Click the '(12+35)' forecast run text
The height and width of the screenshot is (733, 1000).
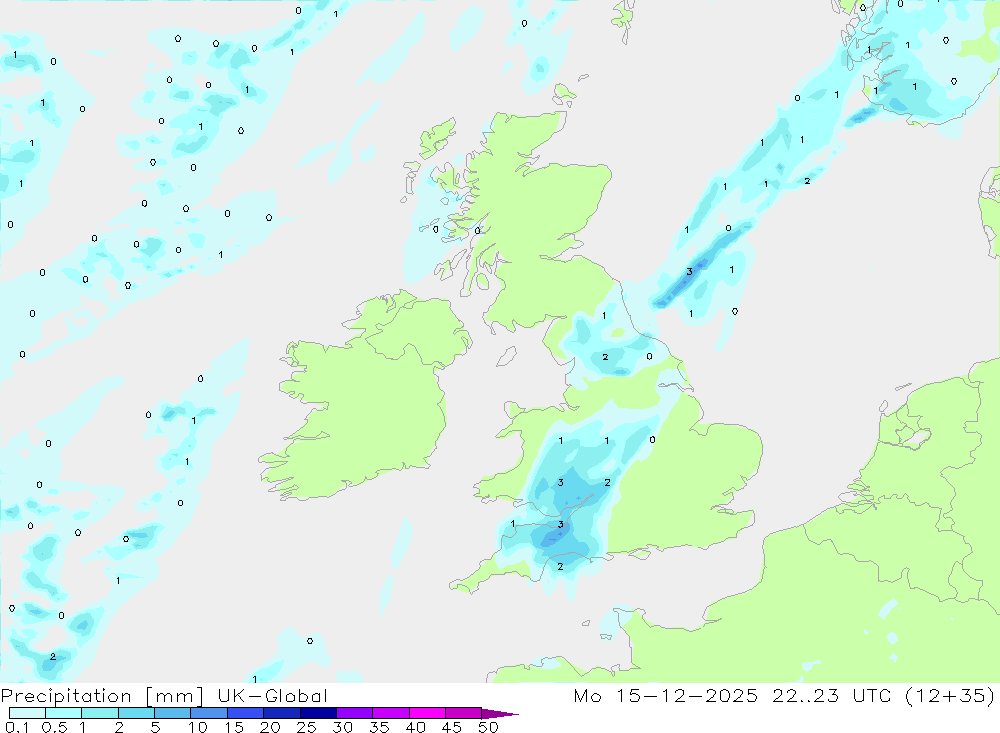[x=950, y=695]
